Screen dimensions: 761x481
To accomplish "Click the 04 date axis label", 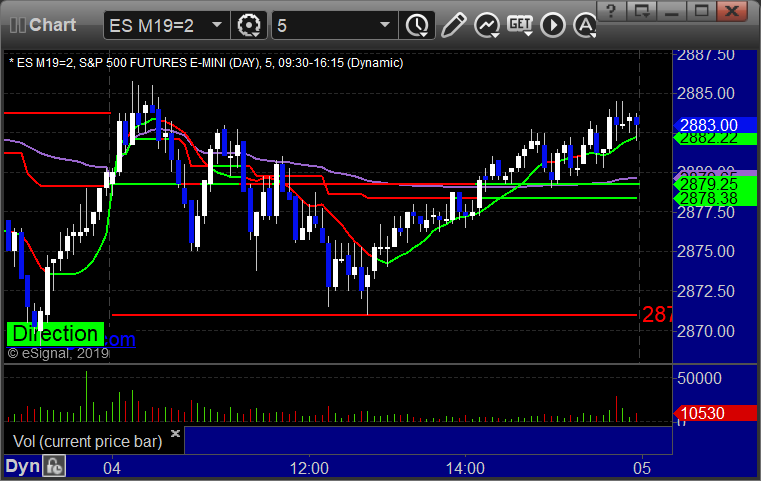I will pyautogui.click(x=112, y=468).
